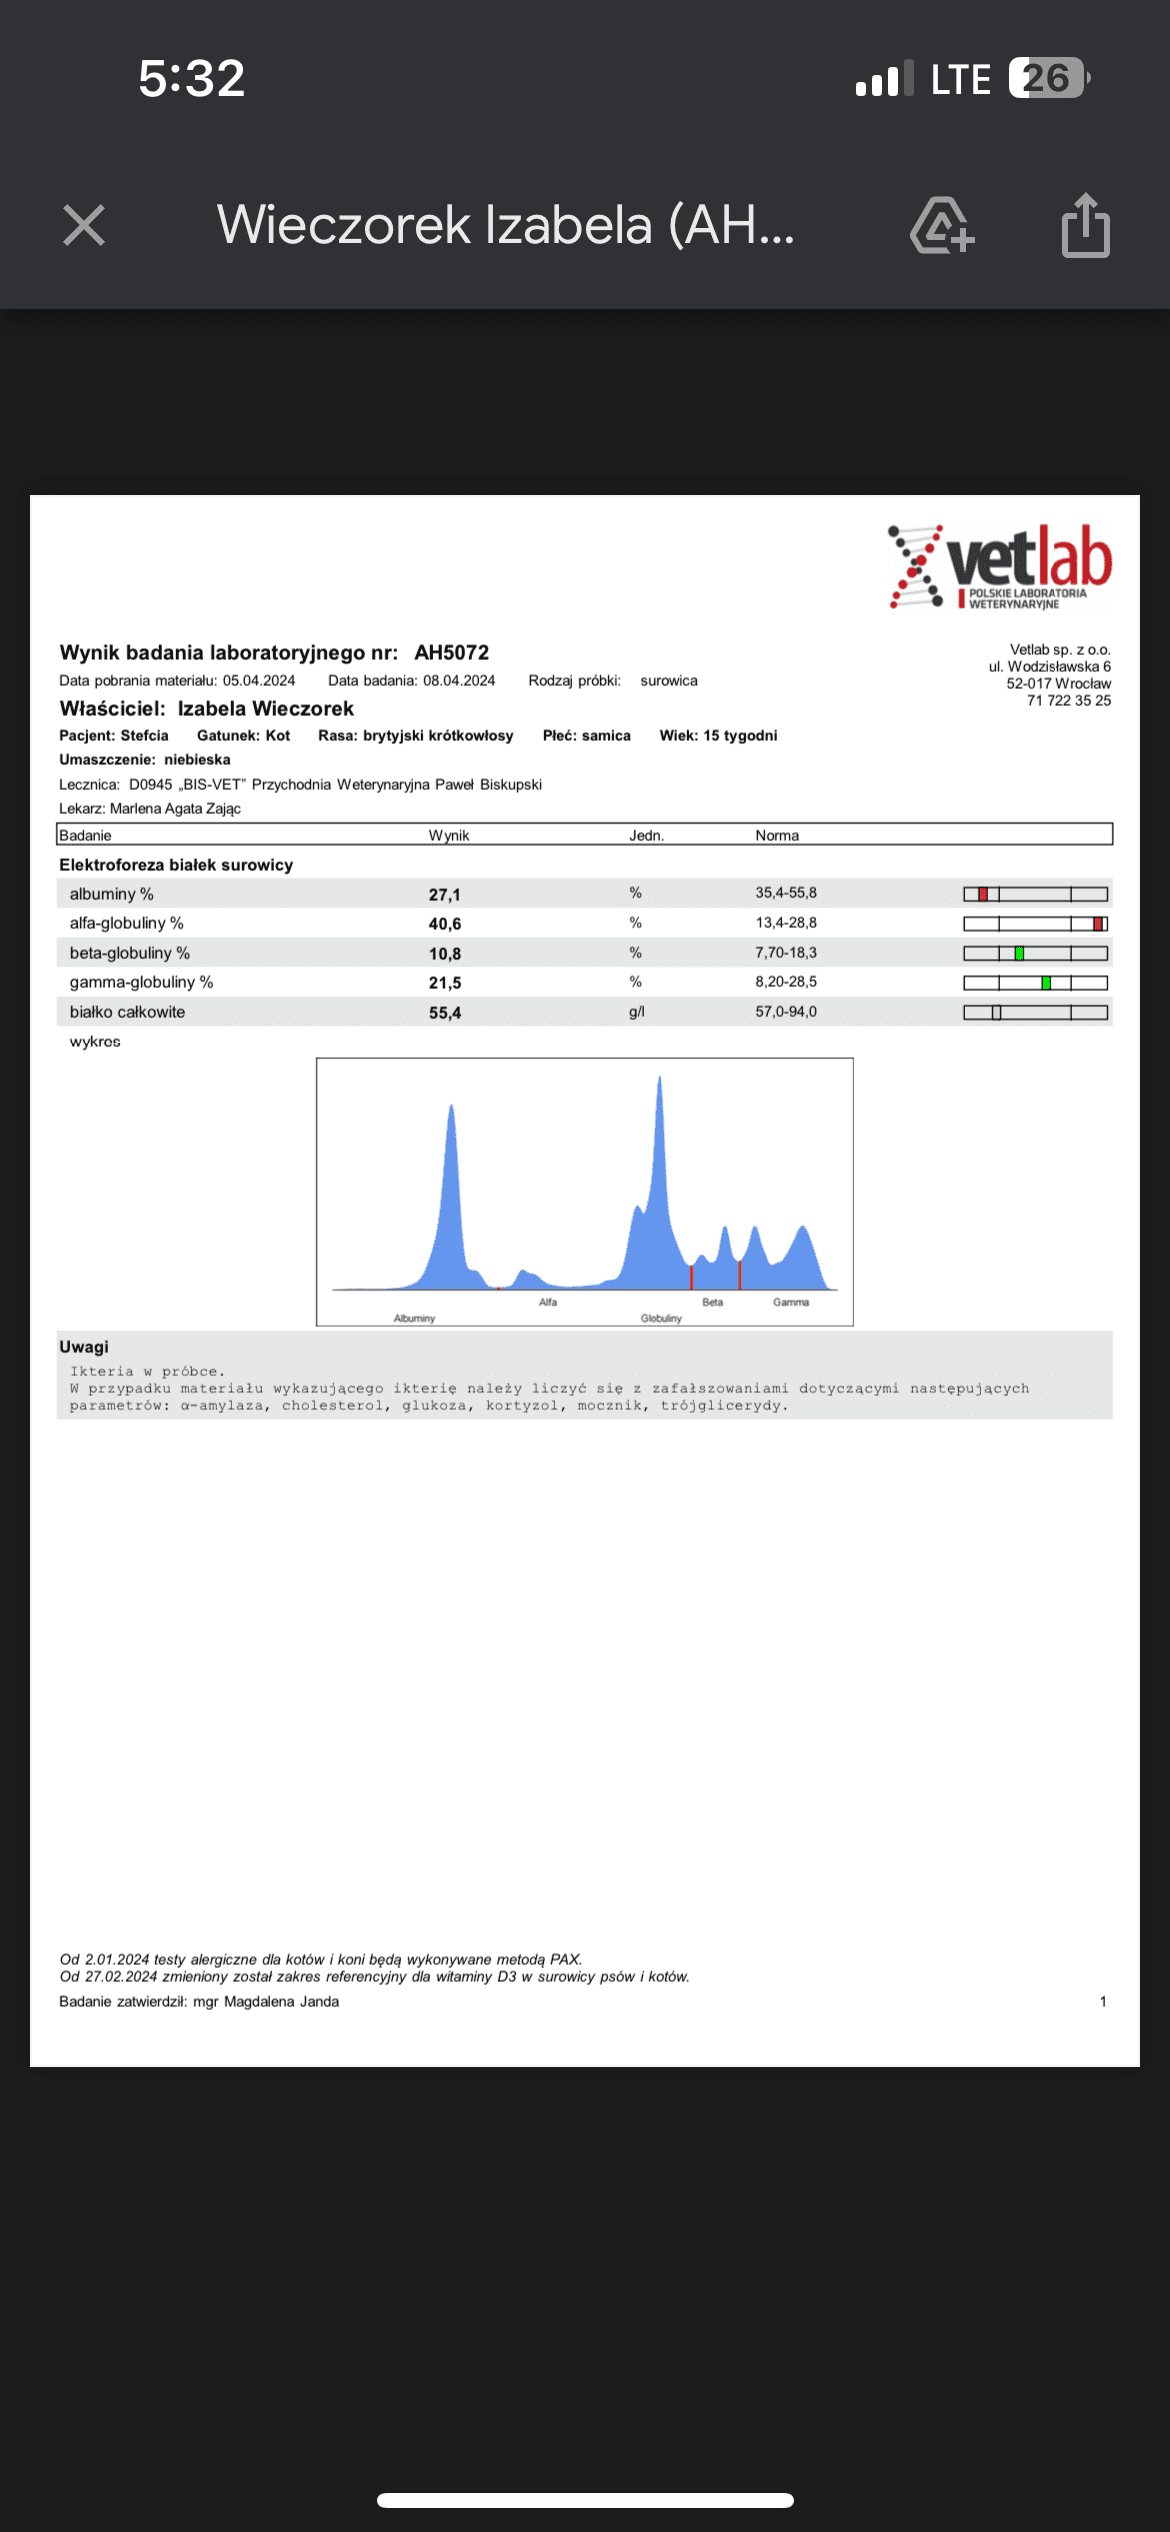
Task: Tap owner name Izabela Wieczorek
Action: tap(266, 709)
